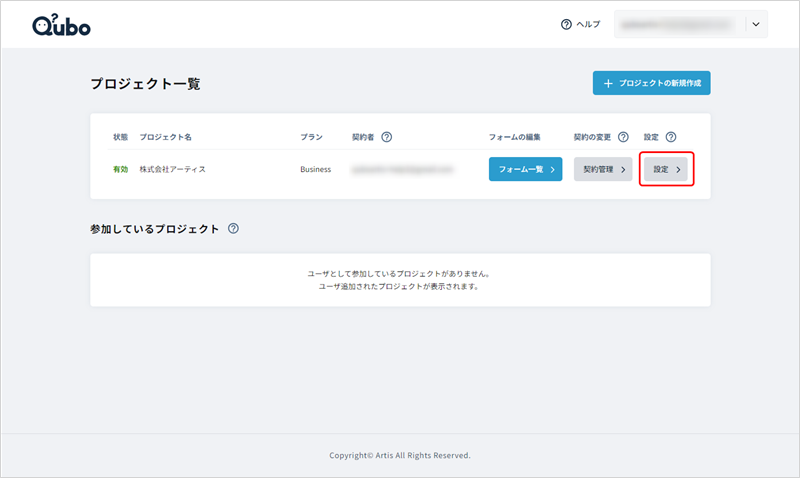Open the blurred account name selector
The height and width of the screenshot is (478, 800).
point(679,25)
